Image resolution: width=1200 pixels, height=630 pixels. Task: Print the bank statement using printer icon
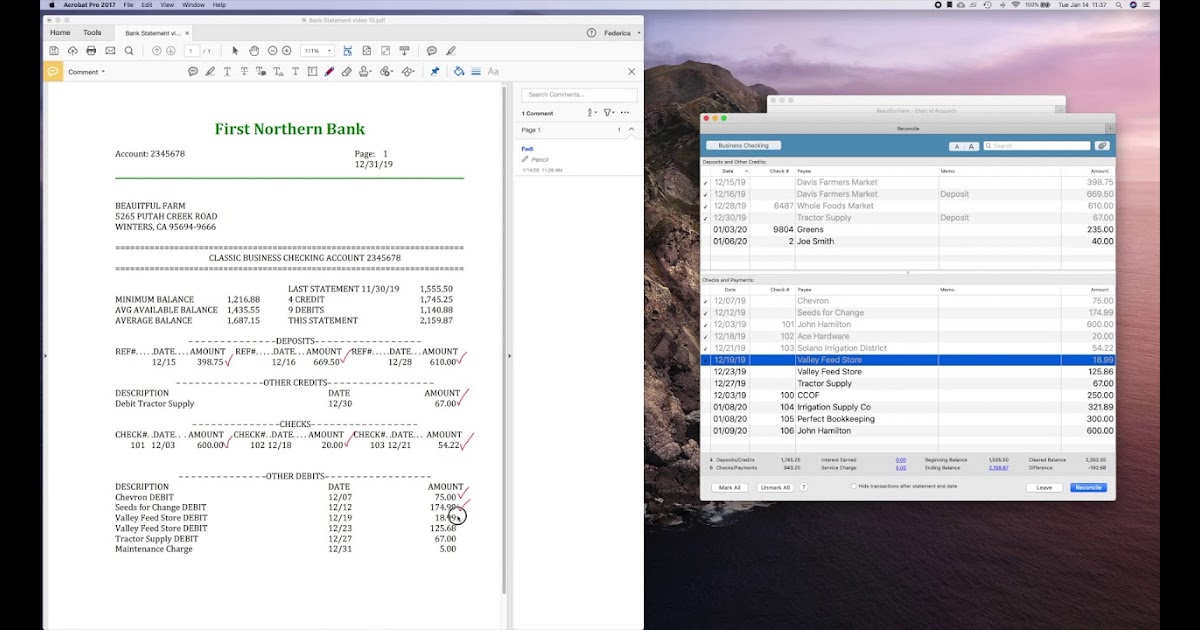pos(91,51)
